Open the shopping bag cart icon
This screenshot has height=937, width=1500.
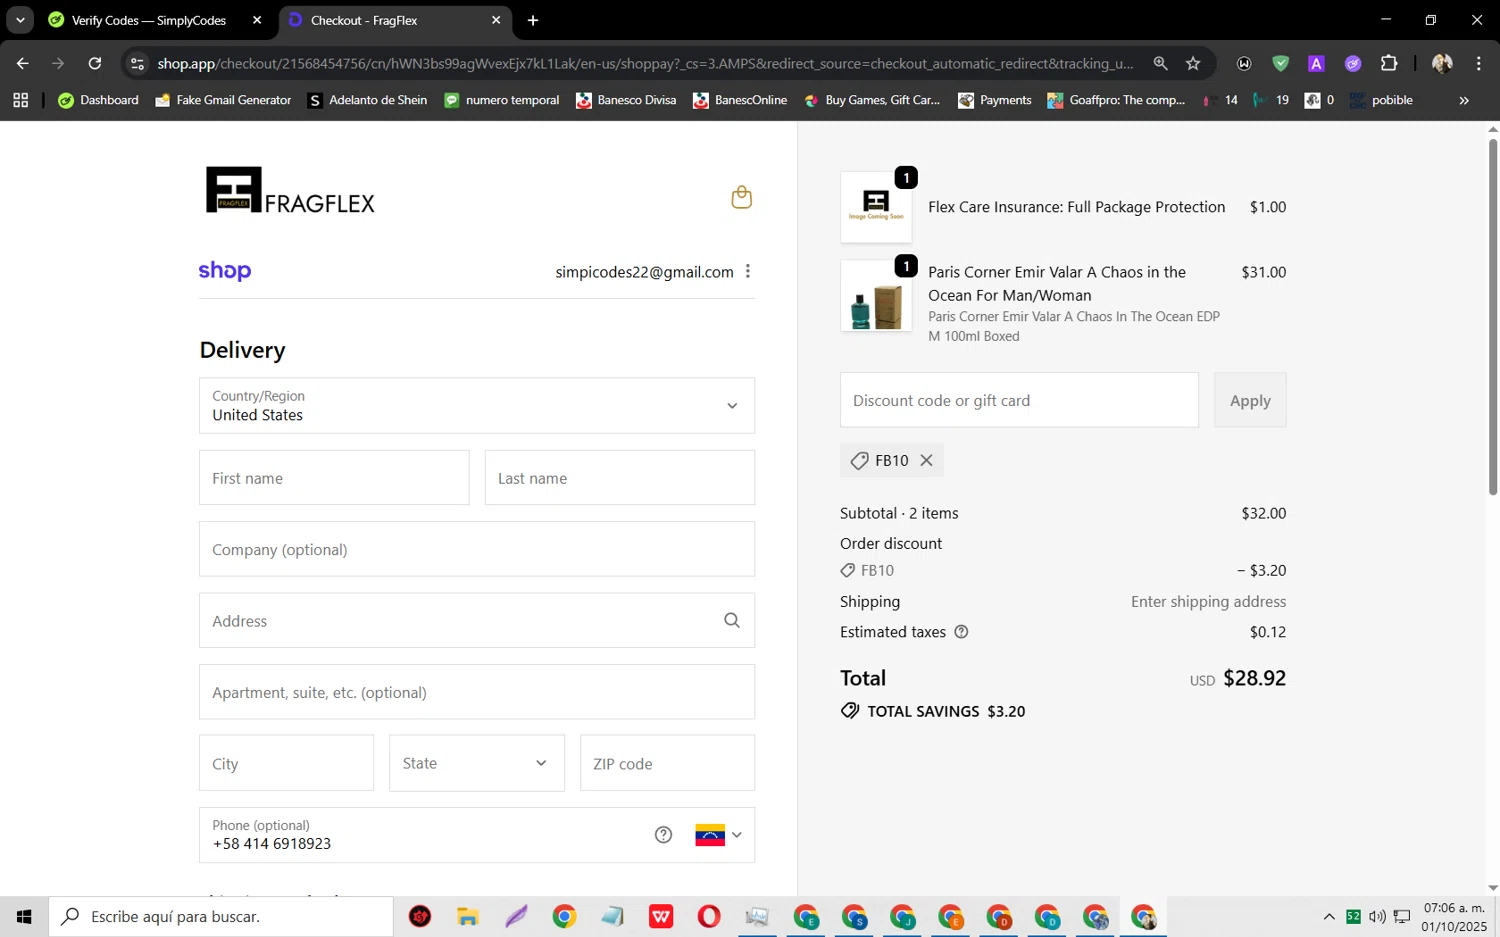[x=741, y=197]
